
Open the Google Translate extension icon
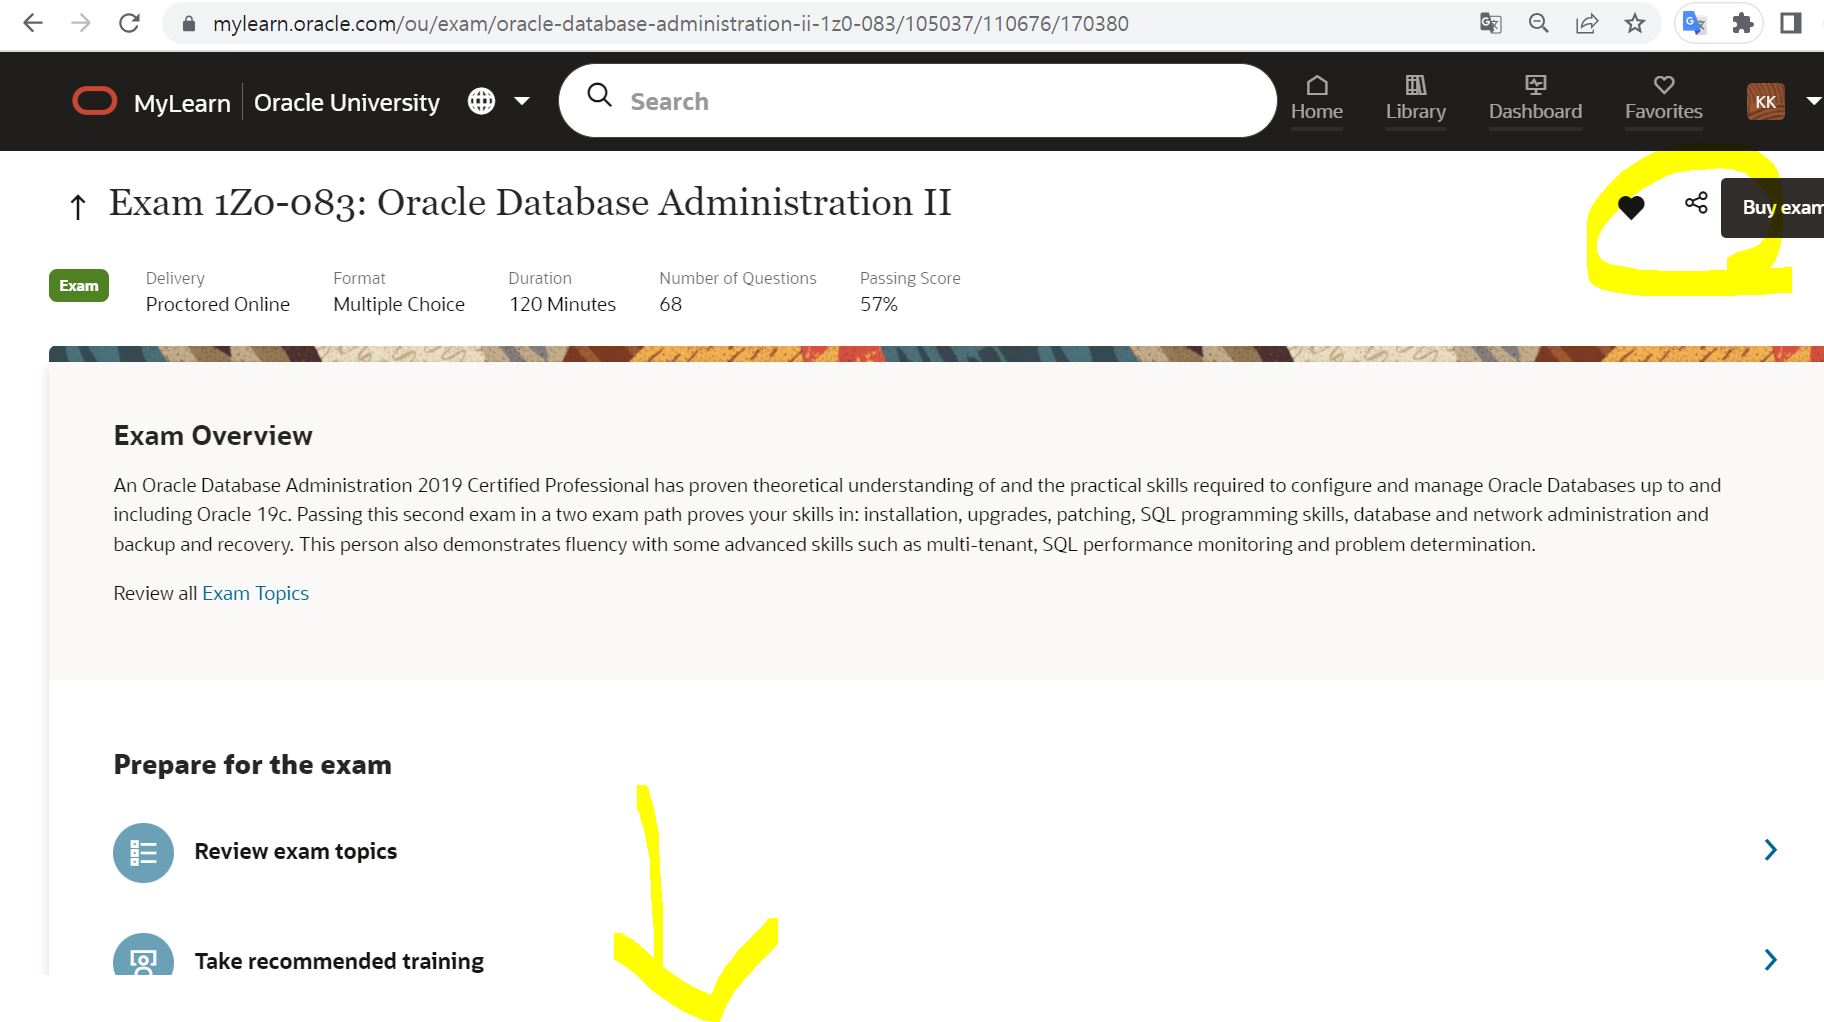(1694, 23)
